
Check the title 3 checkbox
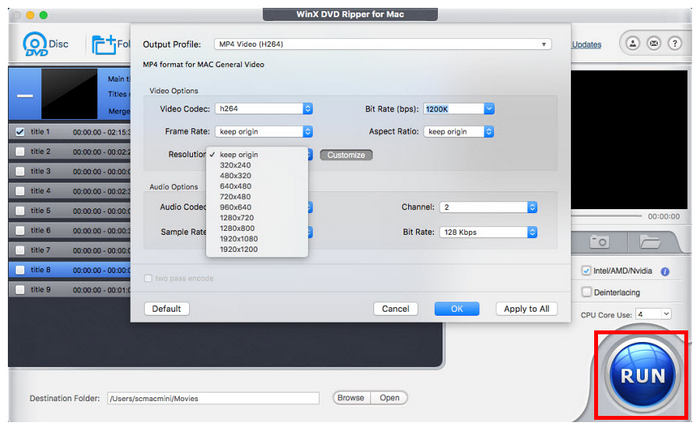click(x=20, y=171)
